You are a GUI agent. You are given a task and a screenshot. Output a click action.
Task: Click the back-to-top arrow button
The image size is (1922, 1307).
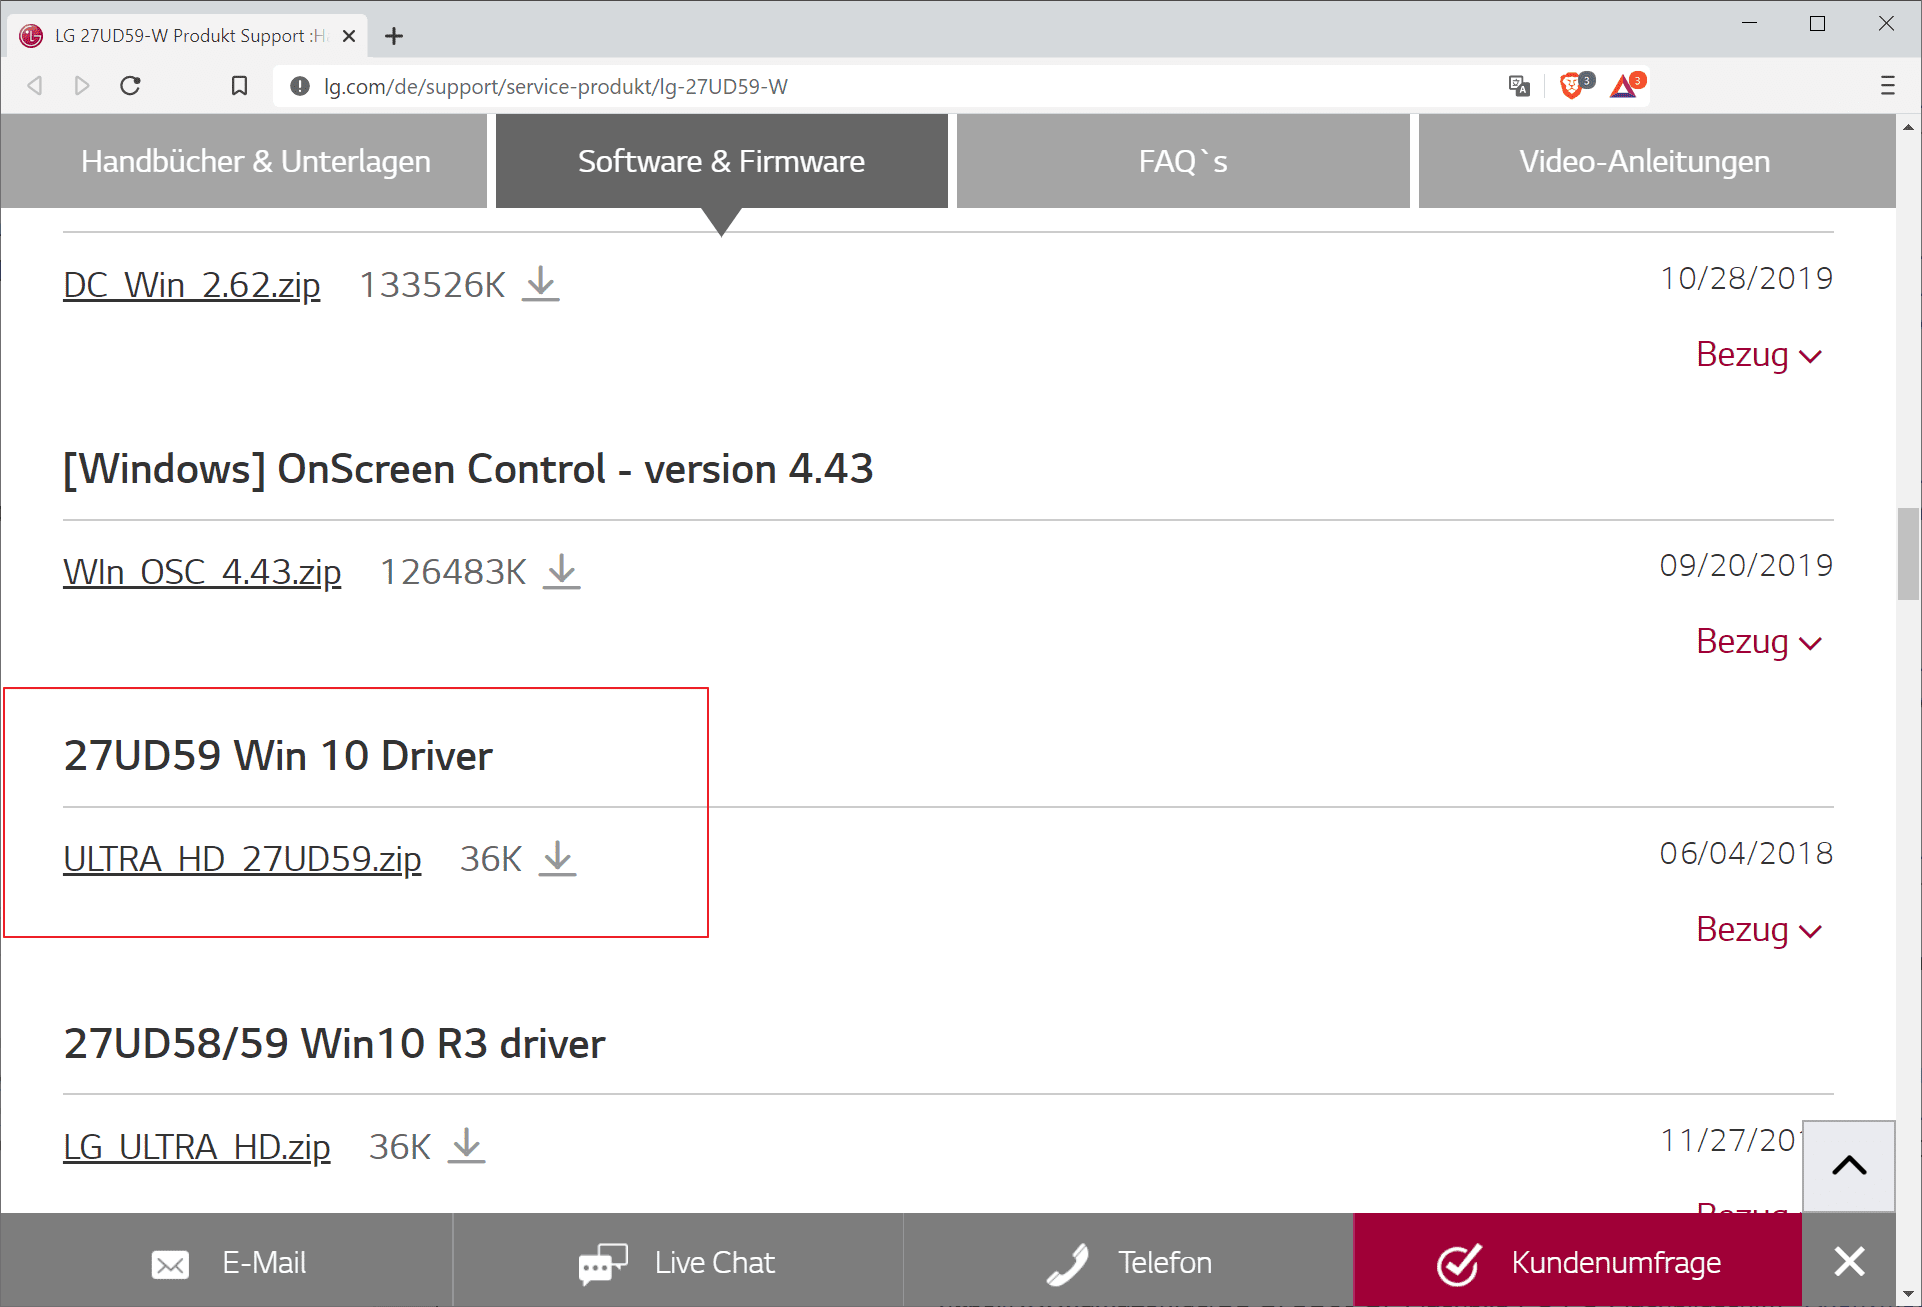1849,1166
